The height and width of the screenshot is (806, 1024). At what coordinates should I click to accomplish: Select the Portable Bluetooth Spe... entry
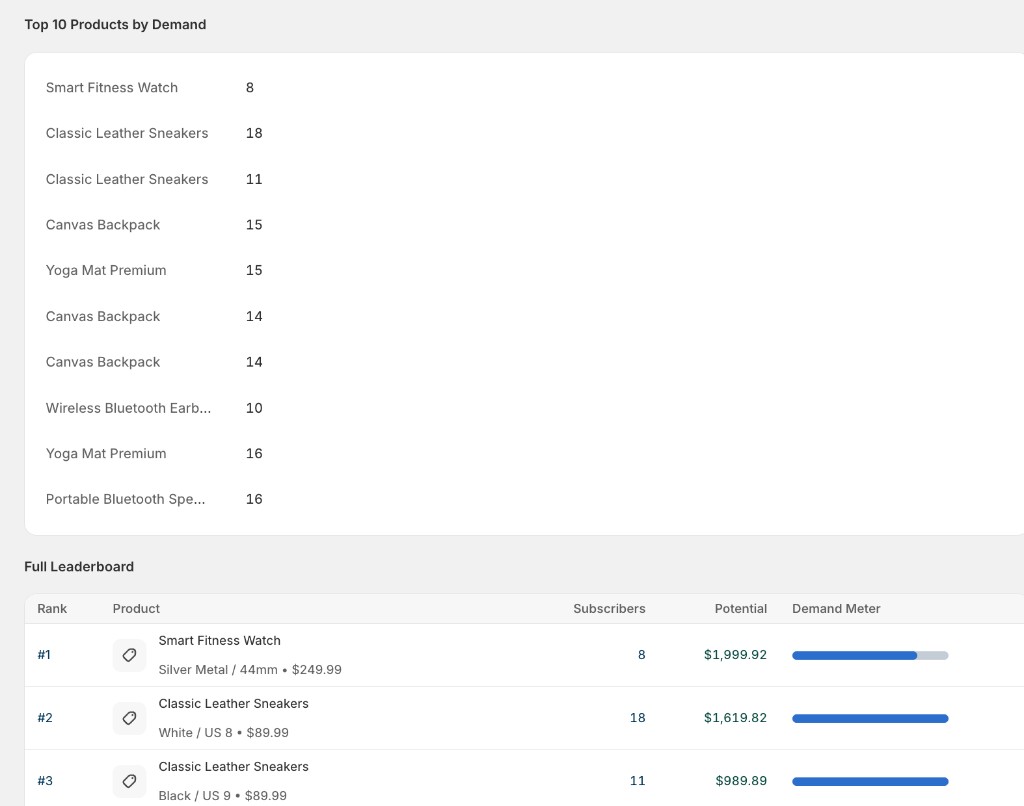point(125,499)
